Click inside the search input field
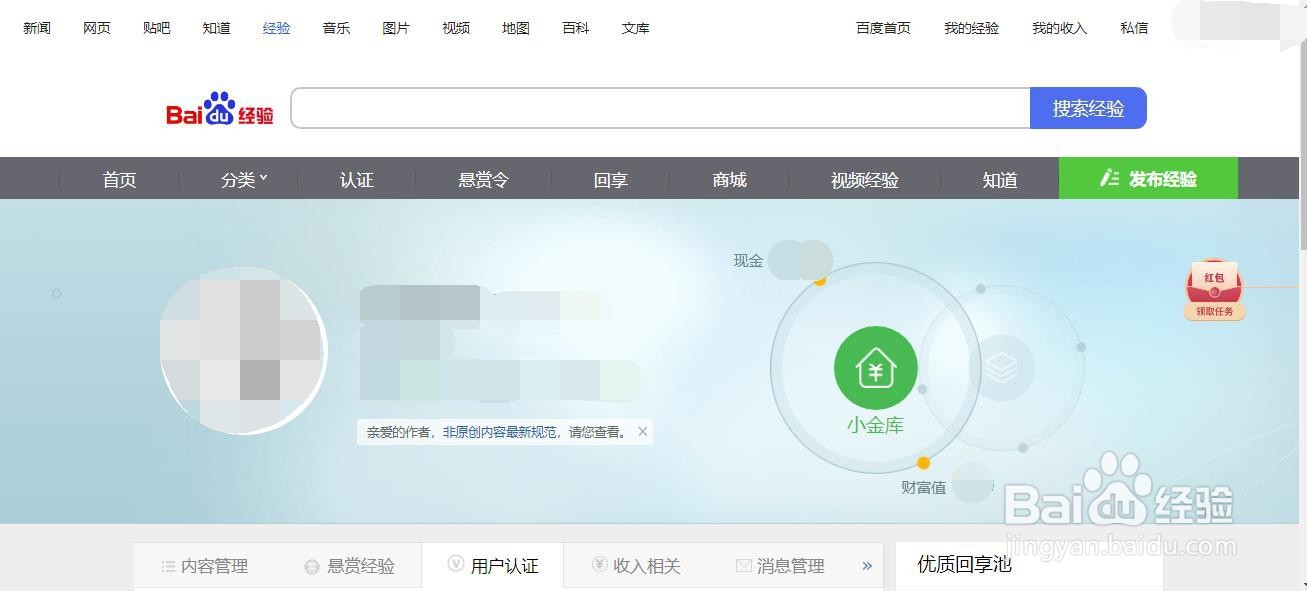1307x591 pixels. 660,107
